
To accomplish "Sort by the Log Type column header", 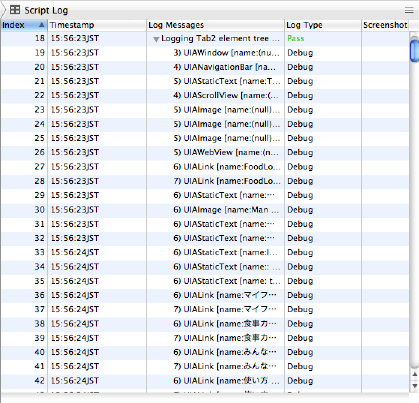I will (323, 25).
